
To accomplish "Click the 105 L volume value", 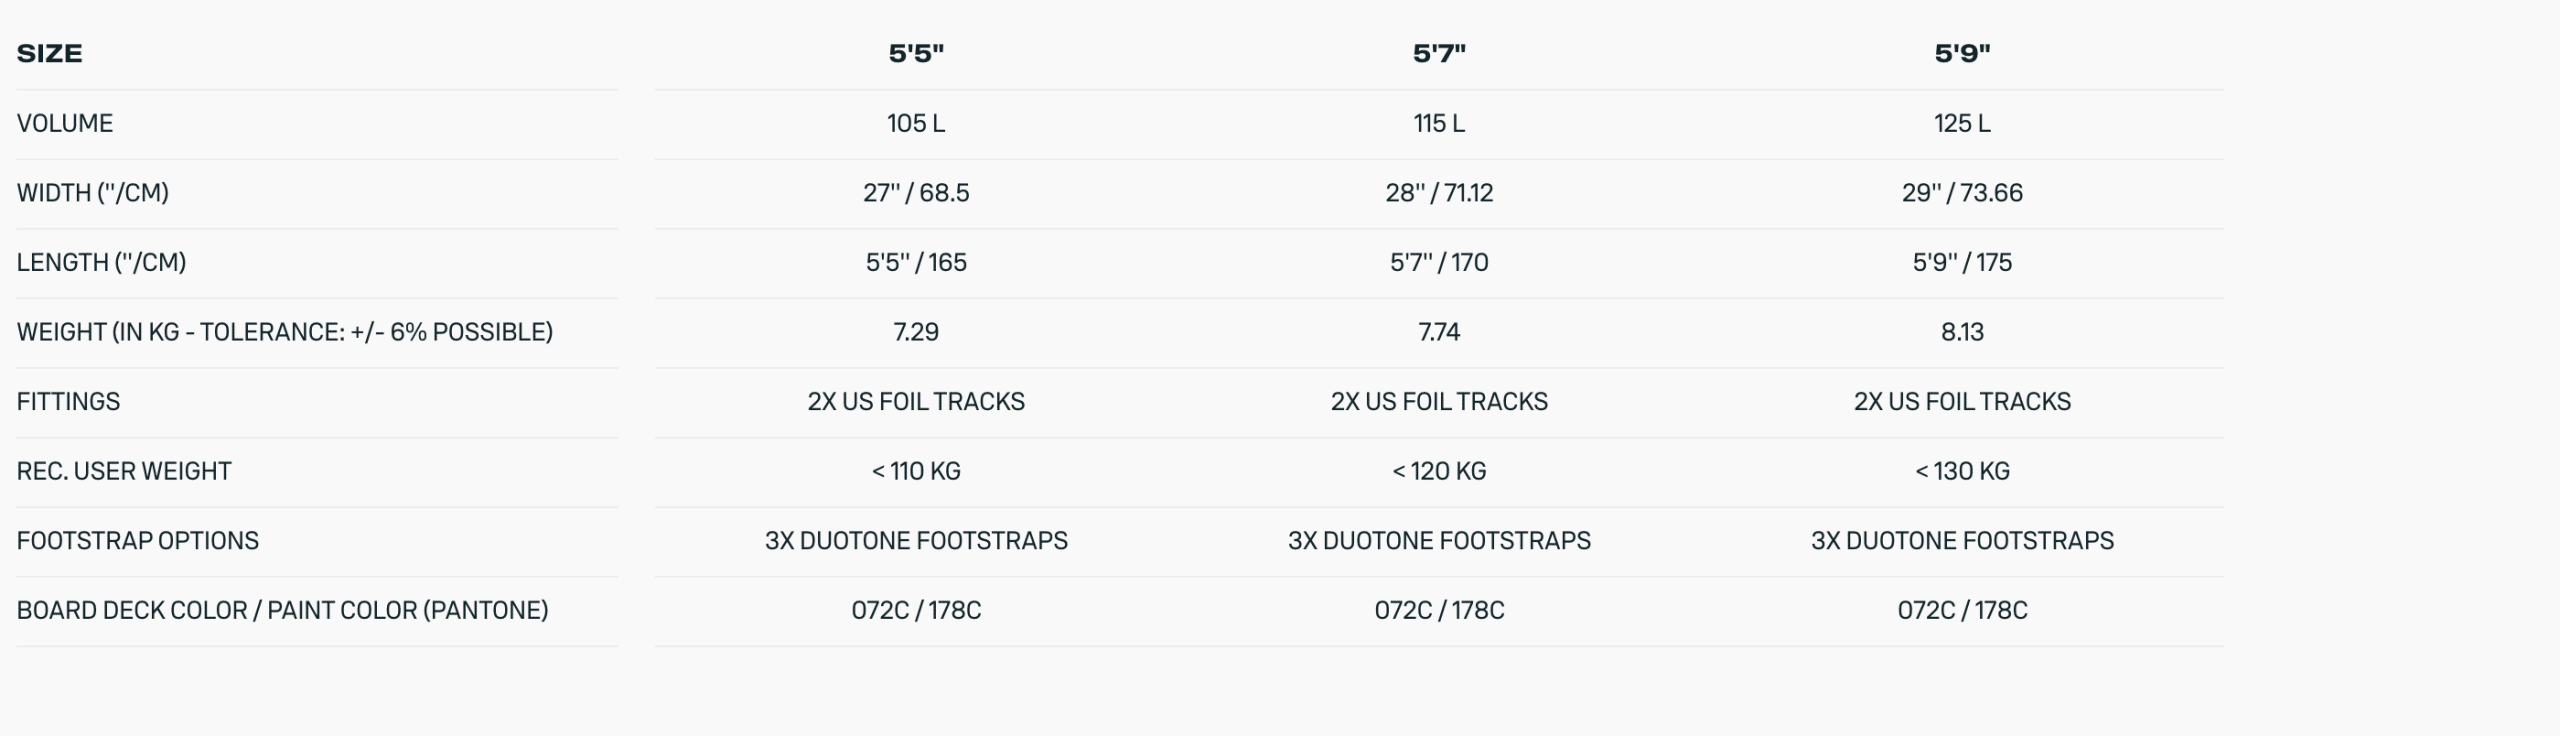I will click(916, 123).
